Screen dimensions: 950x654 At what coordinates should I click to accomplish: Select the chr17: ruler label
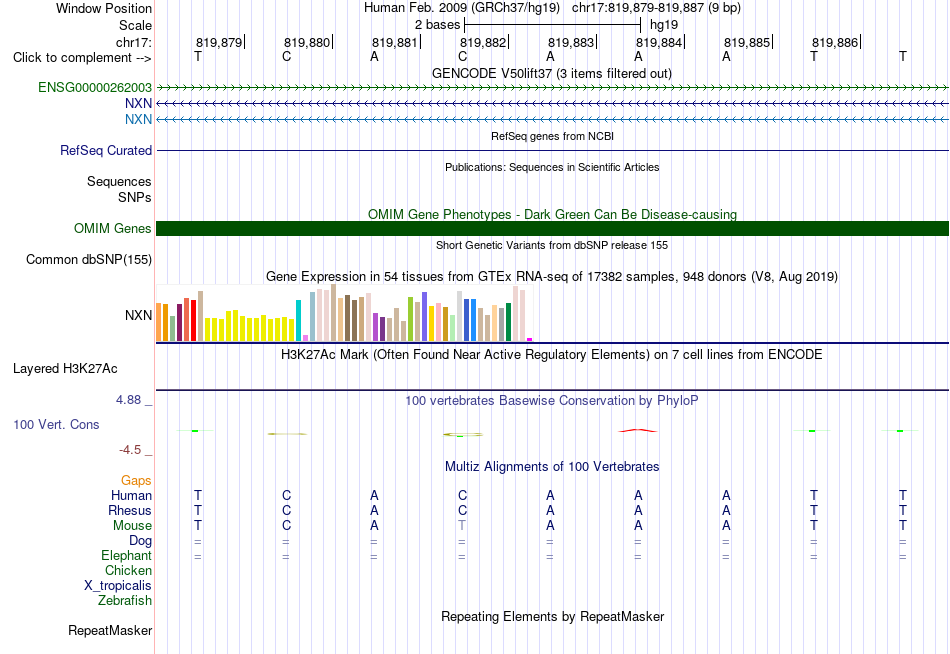click(x=133, y=42)
